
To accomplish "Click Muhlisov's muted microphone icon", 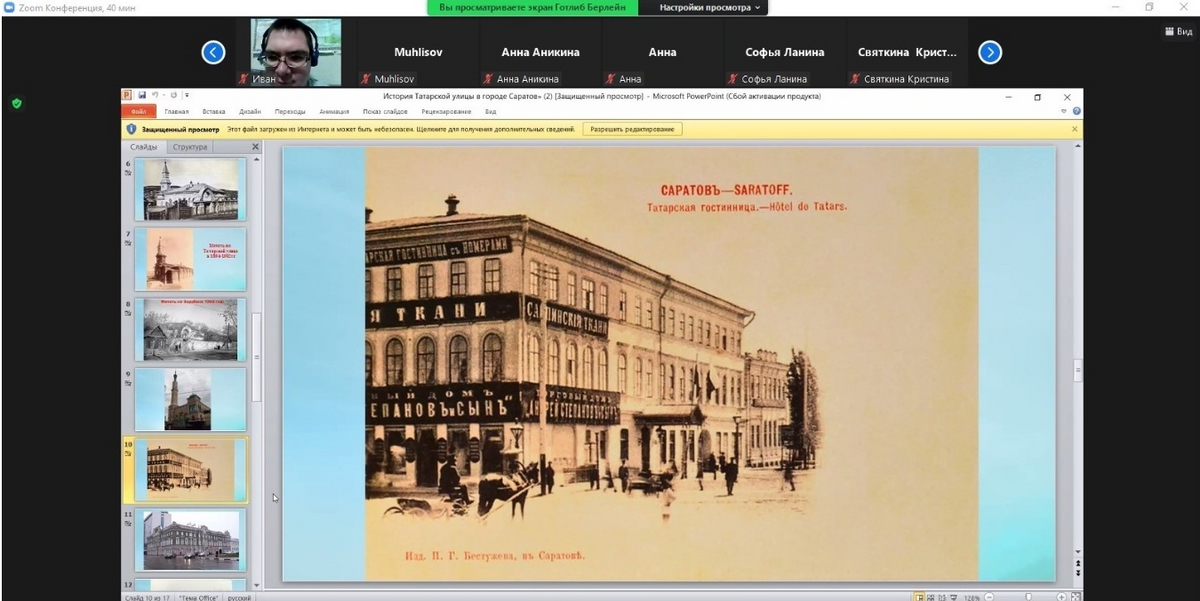I will (x=366, y=79).
